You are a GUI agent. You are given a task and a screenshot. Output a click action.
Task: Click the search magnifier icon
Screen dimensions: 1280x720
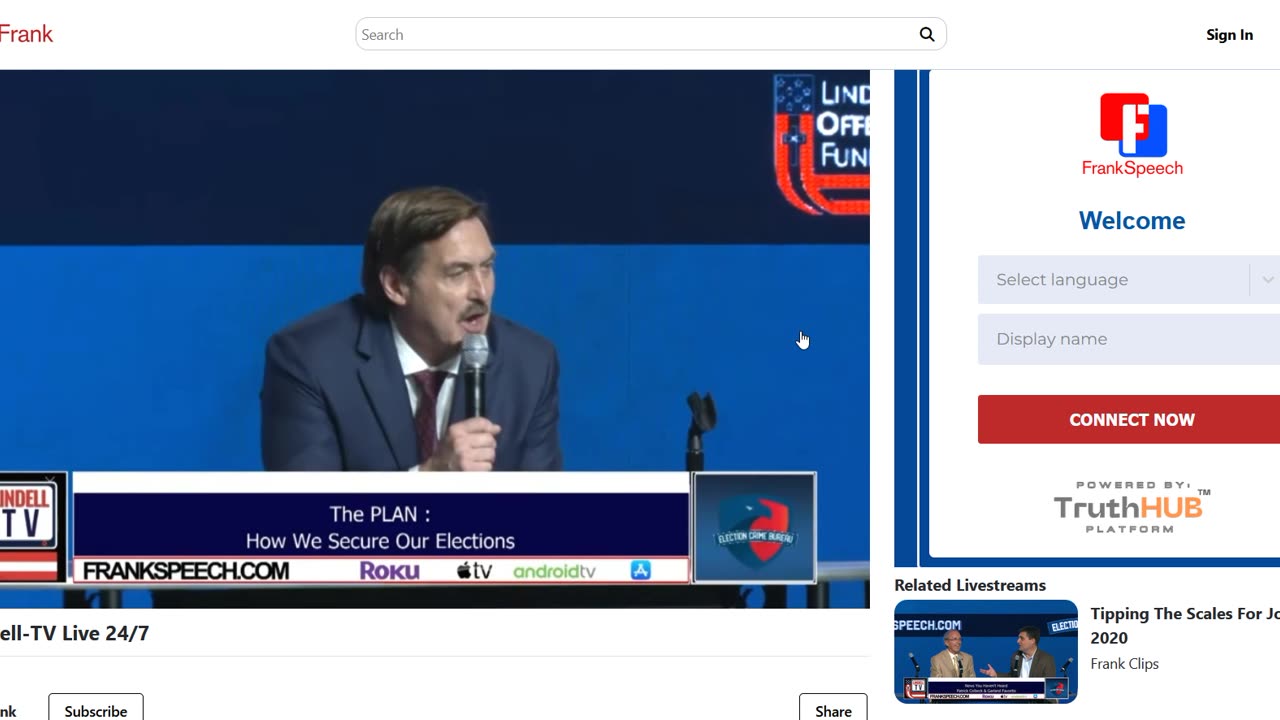point(927,34)
